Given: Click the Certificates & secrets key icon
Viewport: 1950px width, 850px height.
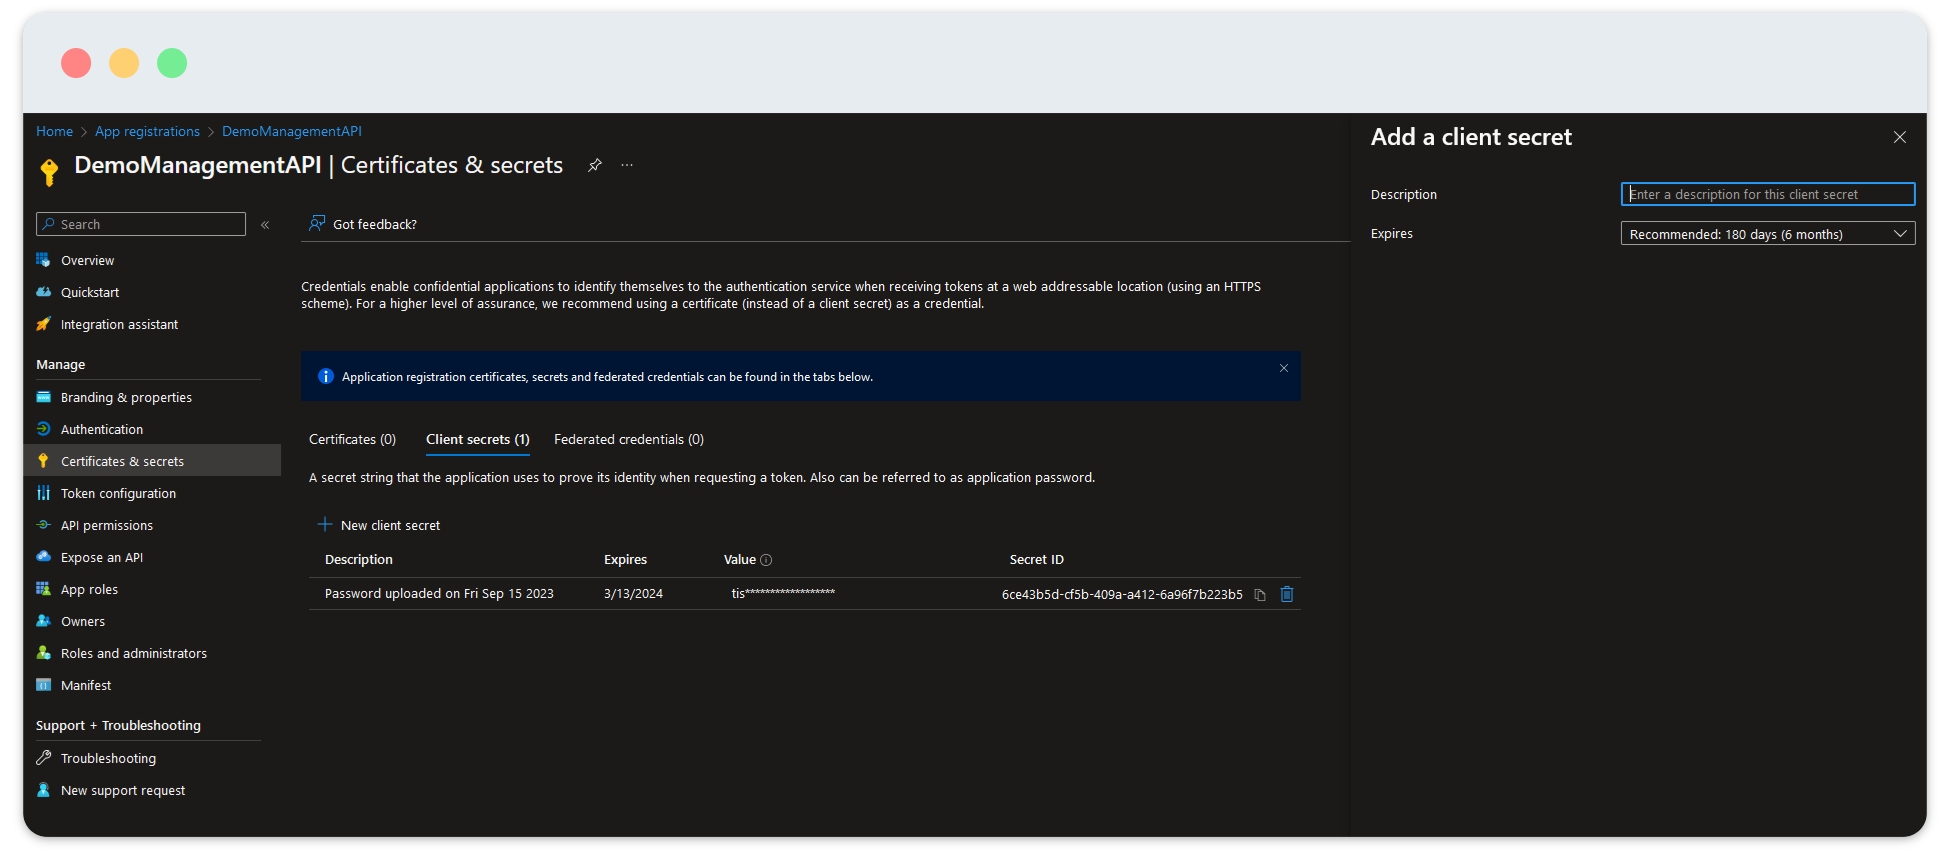Looking at the screenshot, I should [43, 461].
